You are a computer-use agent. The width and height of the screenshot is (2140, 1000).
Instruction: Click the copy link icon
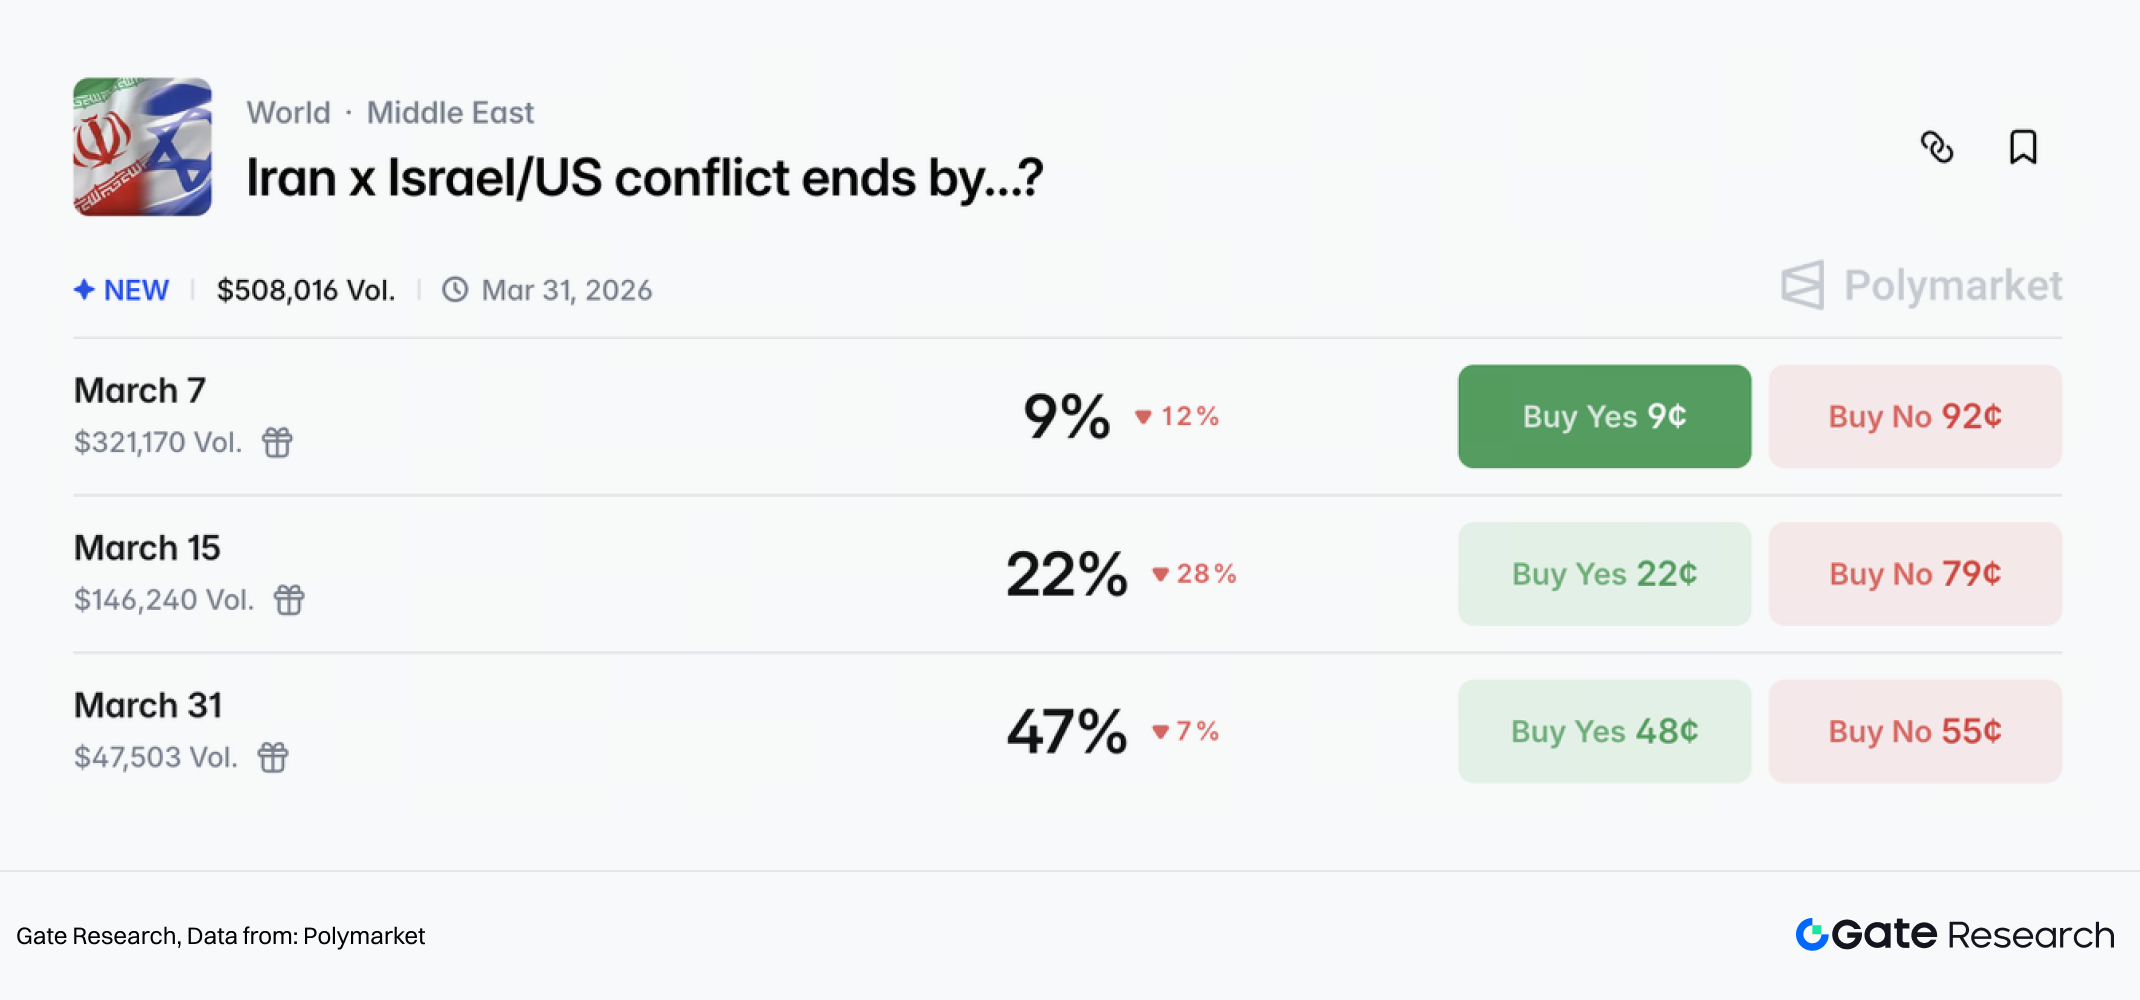click(x=1936, y=147)
